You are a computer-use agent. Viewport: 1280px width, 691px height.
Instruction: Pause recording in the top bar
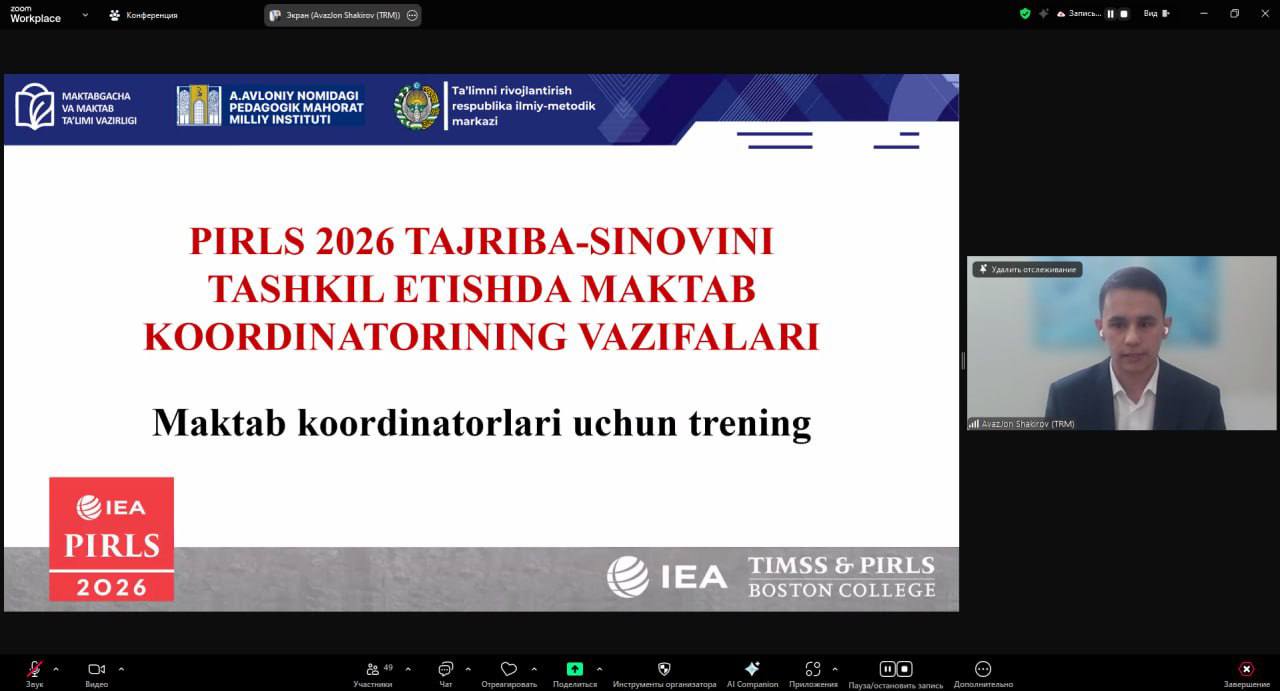point(1110,14)
